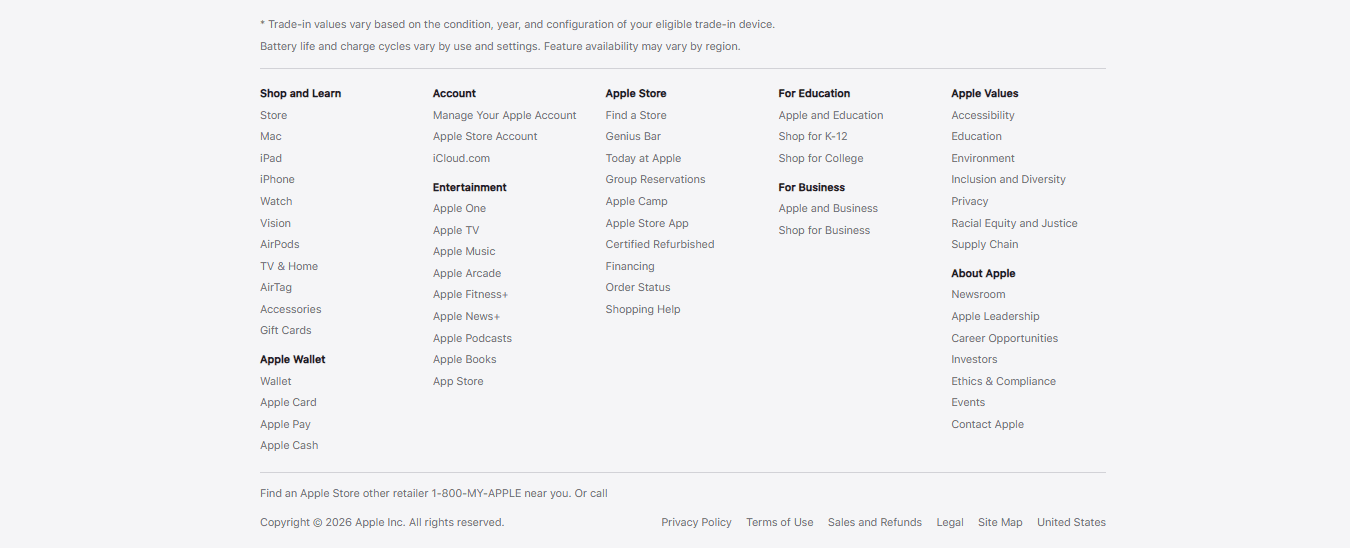Viewport: 1350px width, 548px height.
Task: Open the Apple News+ link
Action: click(466, 316)
